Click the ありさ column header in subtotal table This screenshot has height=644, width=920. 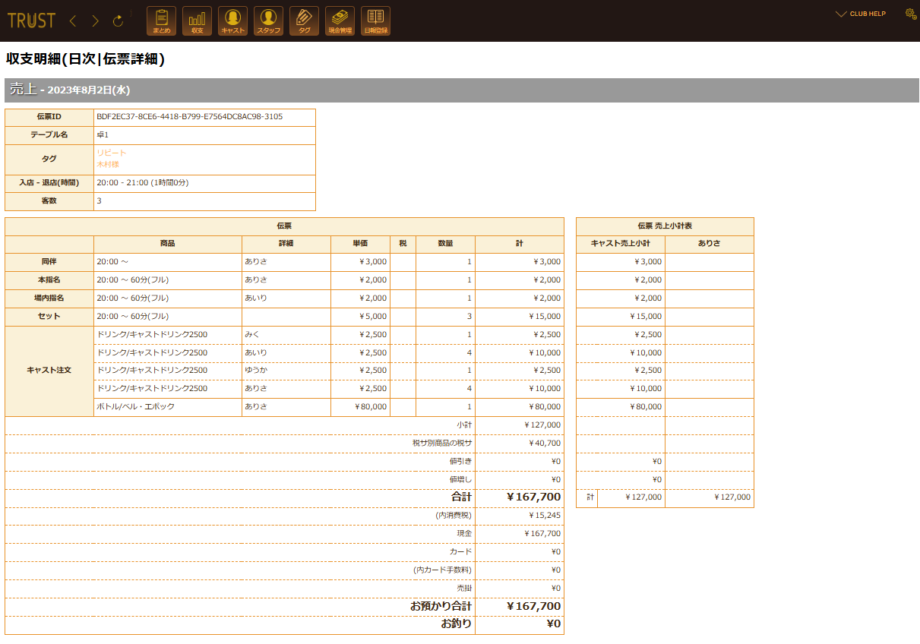709,244
